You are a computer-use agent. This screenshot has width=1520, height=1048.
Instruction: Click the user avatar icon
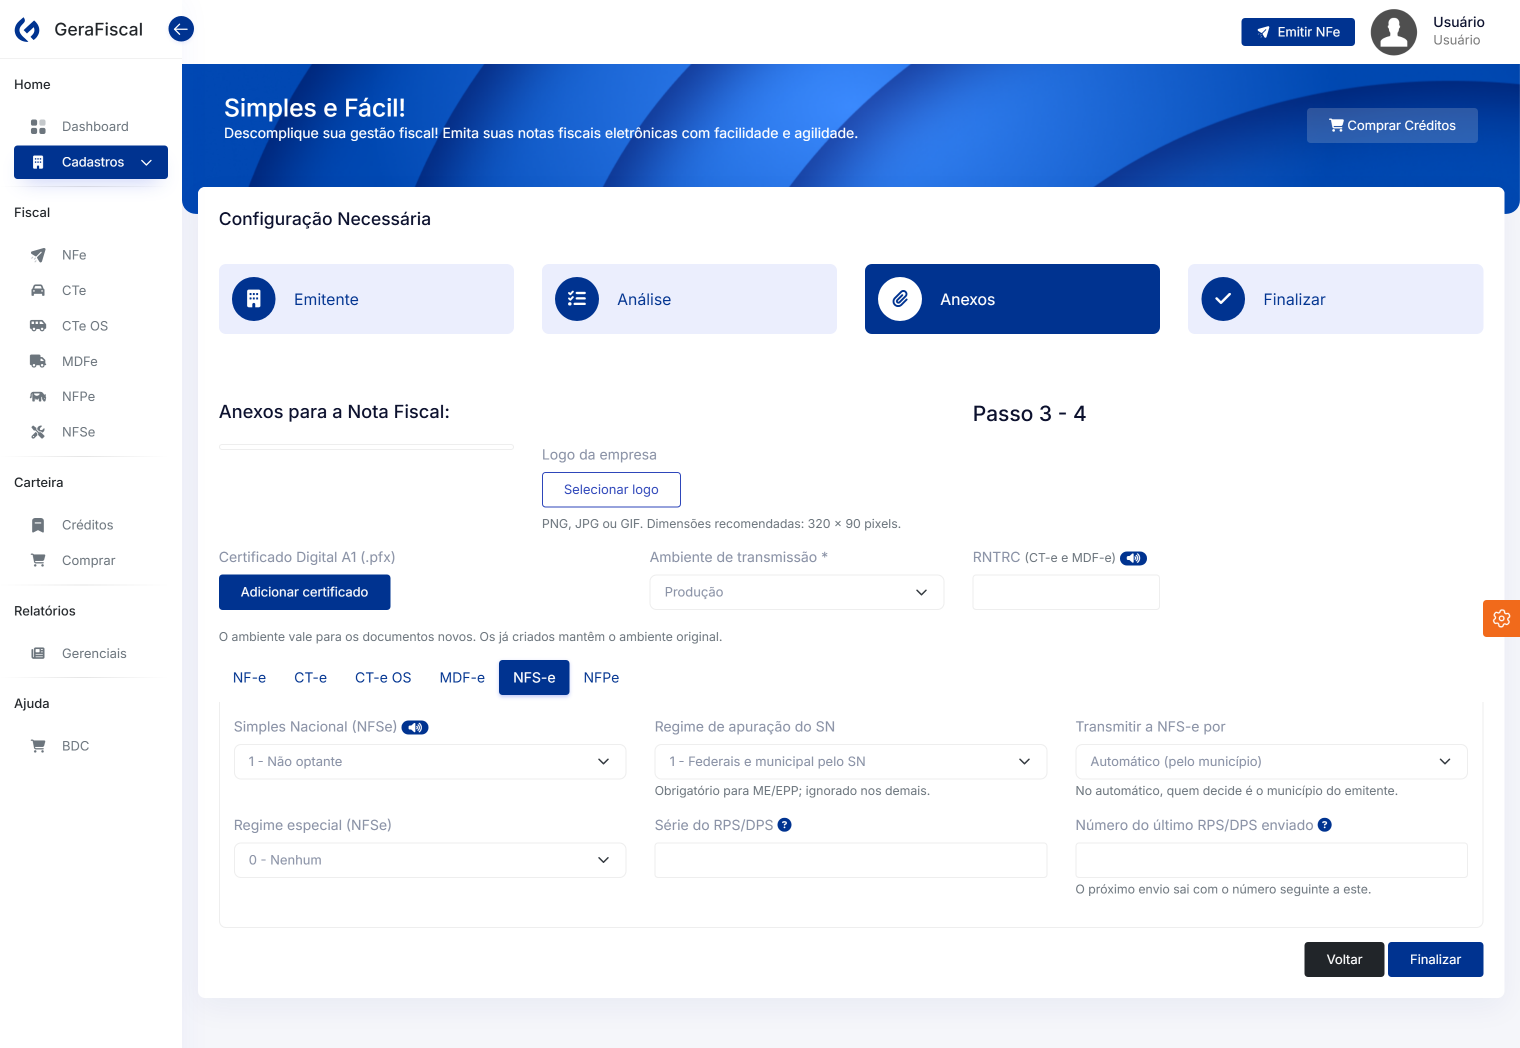tap(1393, 32)
